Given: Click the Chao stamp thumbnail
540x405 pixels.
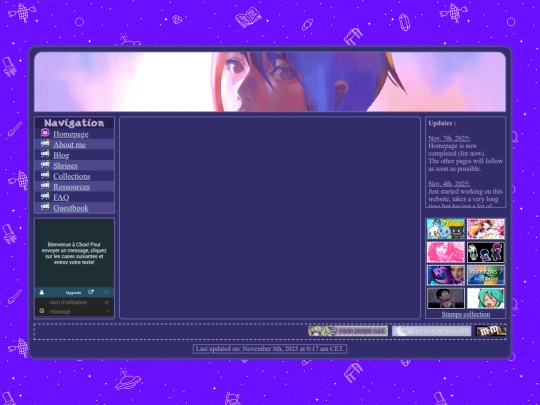Looking at the screenshot, I should tap(446, 229).
